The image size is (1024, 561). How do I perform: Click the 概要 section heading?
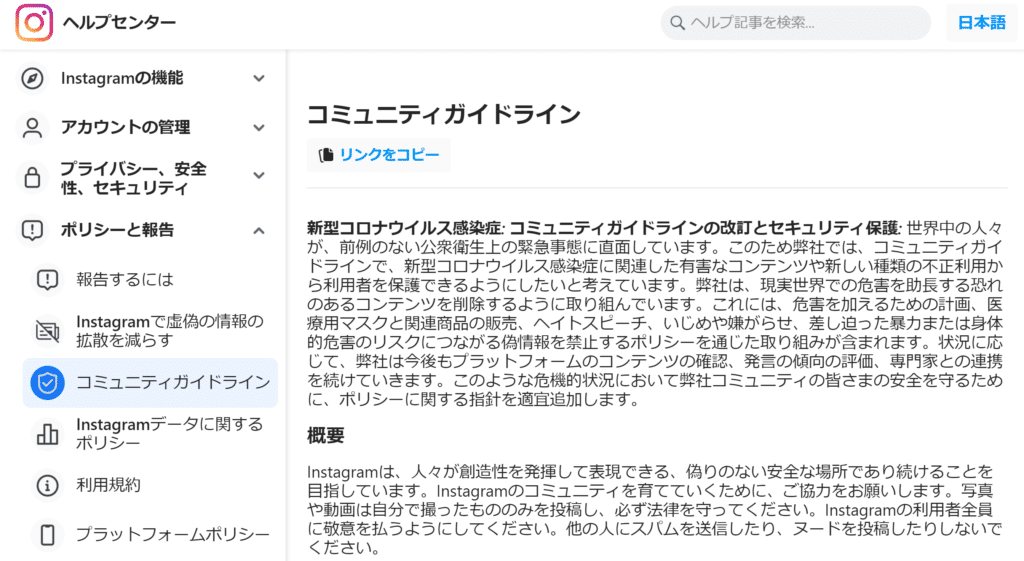[x=326, y=436]
